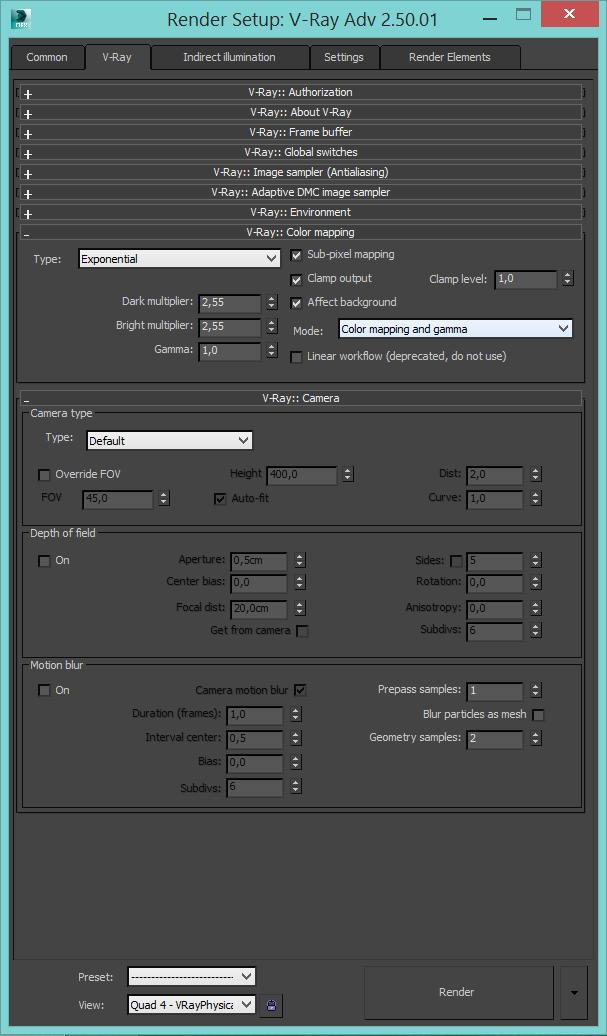
Task: Open the Mode dropdown showing Color mapping and gamma
Action: pos(453,328)
